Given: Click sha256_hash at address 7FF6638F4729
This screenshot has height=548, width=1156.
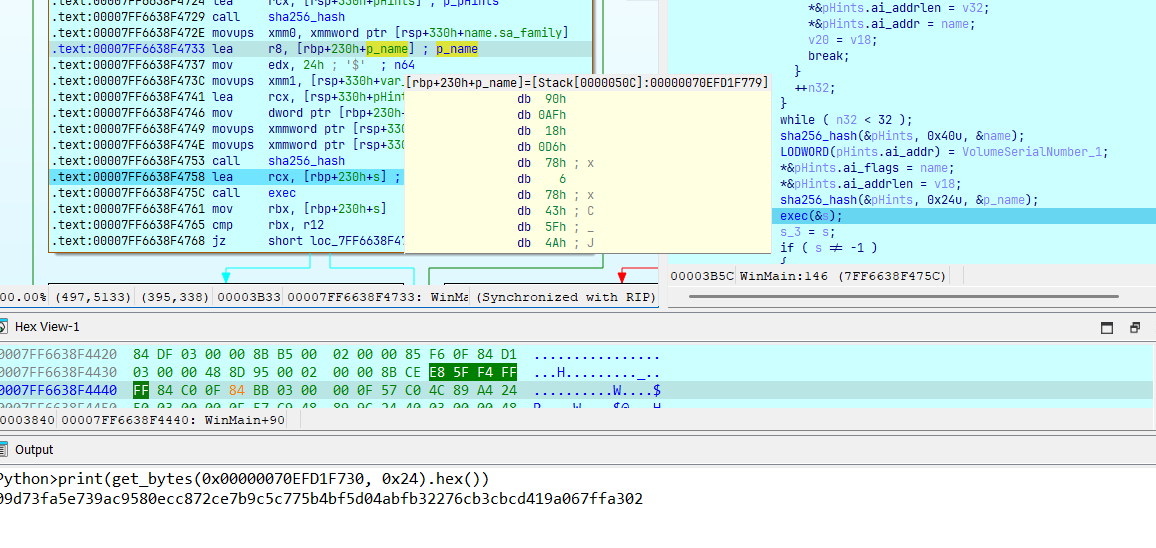Looking at the screenshot, I should coord(308,17).
